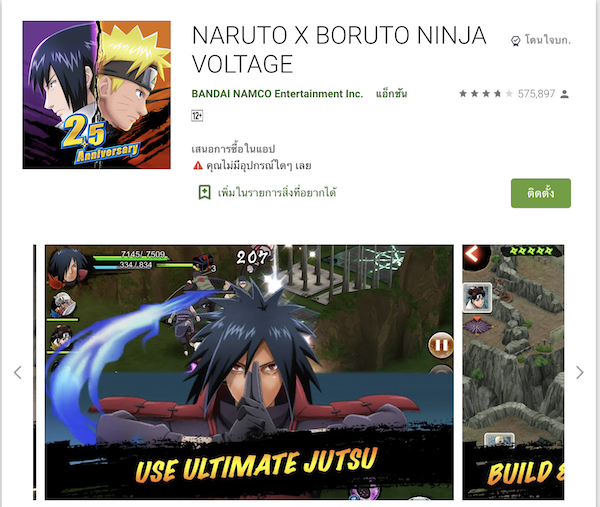Click the wishlist bookmark icon

(204, 192)
